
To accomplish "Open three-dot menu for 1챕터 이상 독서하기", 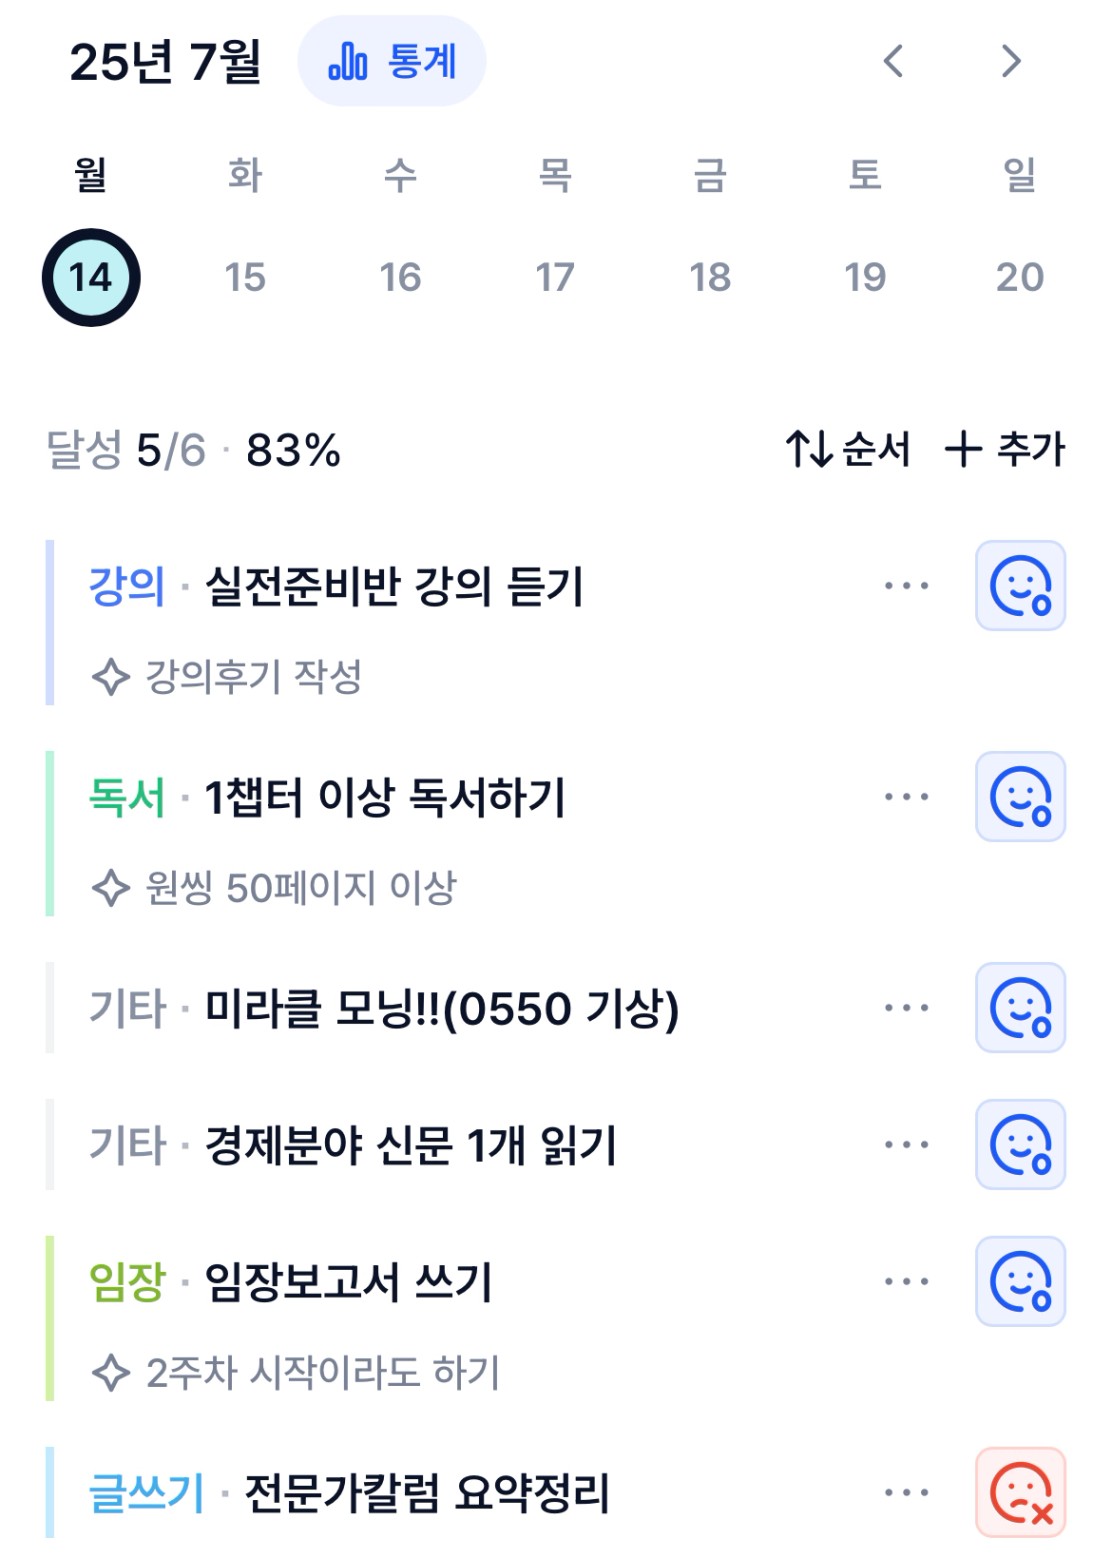I will [x=906, y=797].
